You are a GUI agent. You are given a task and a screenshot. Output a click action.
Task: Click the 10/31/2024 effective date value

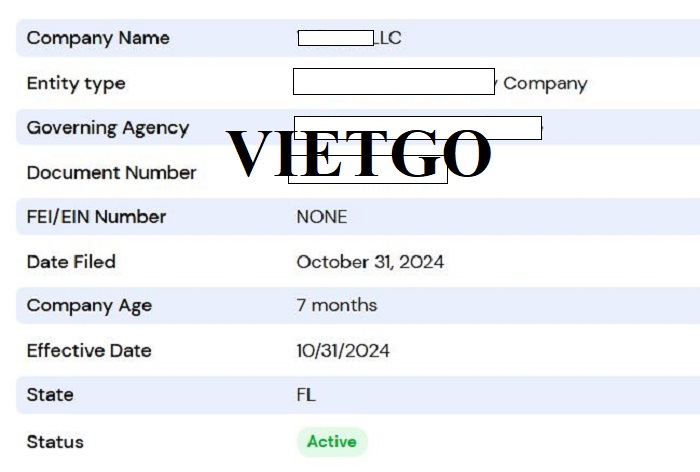(343, 351)
